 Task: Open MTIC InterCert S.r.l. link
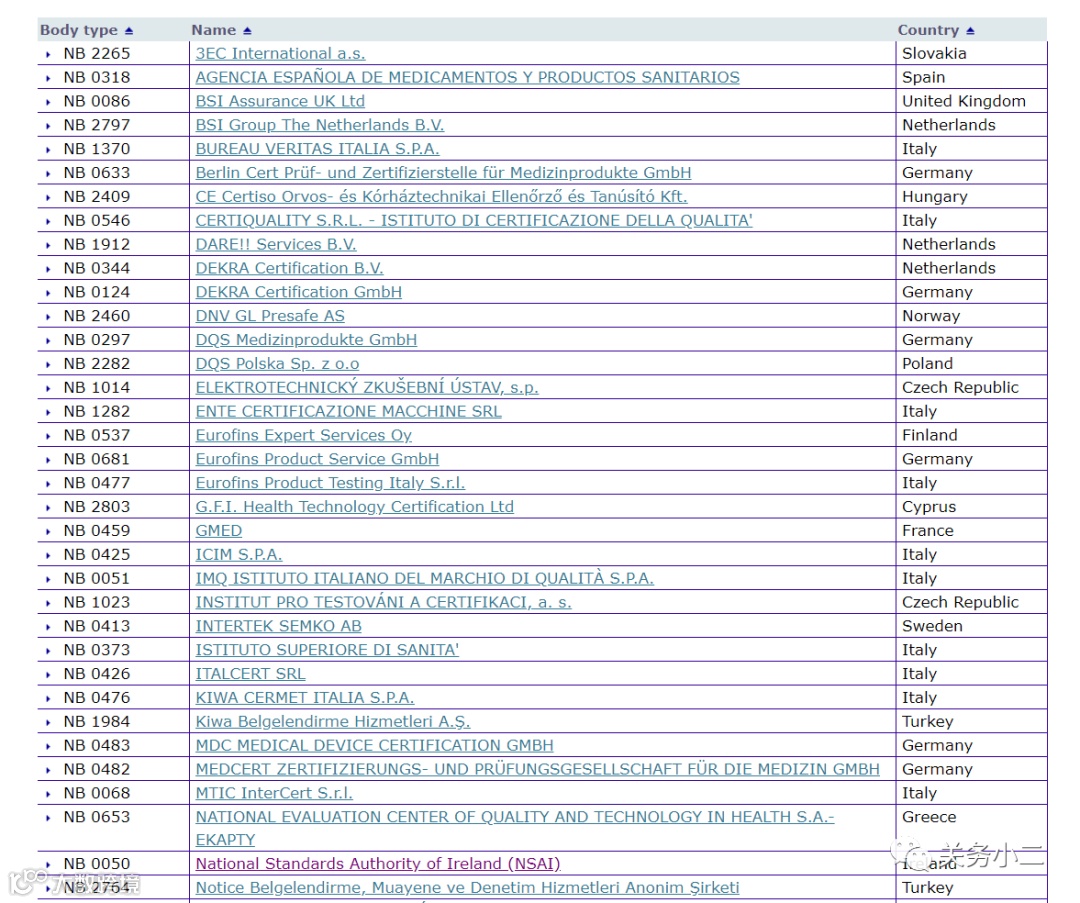coord(274,794)
